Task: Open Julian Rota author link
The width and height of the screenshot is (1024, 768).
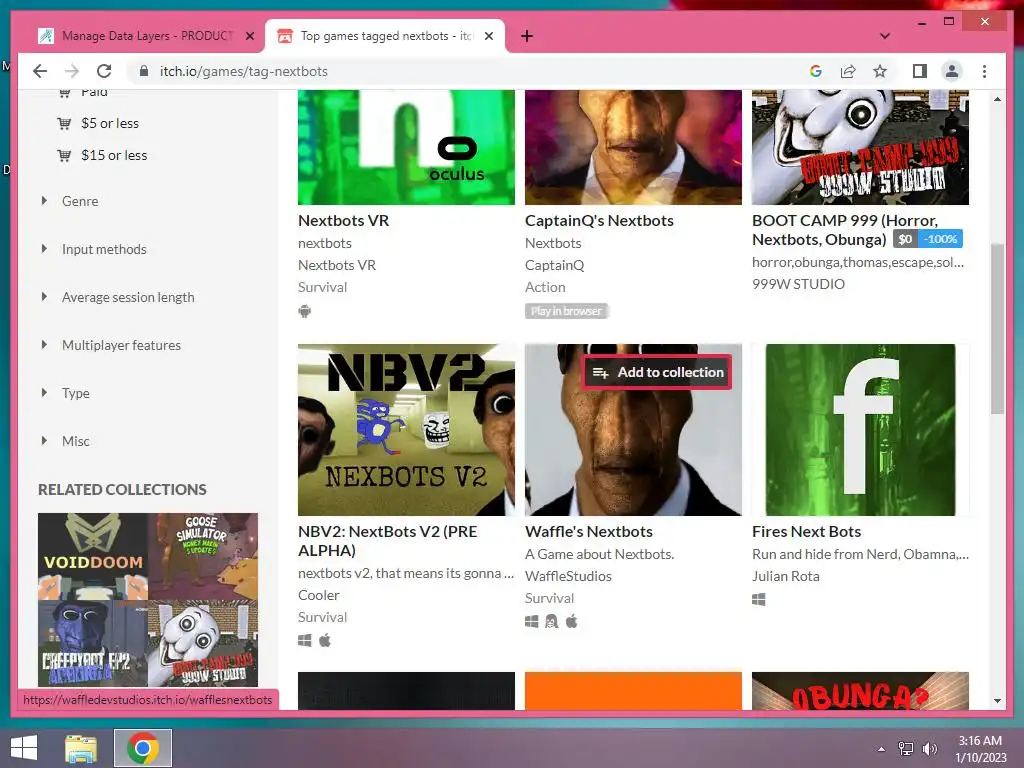Action: tap(786, 576)
